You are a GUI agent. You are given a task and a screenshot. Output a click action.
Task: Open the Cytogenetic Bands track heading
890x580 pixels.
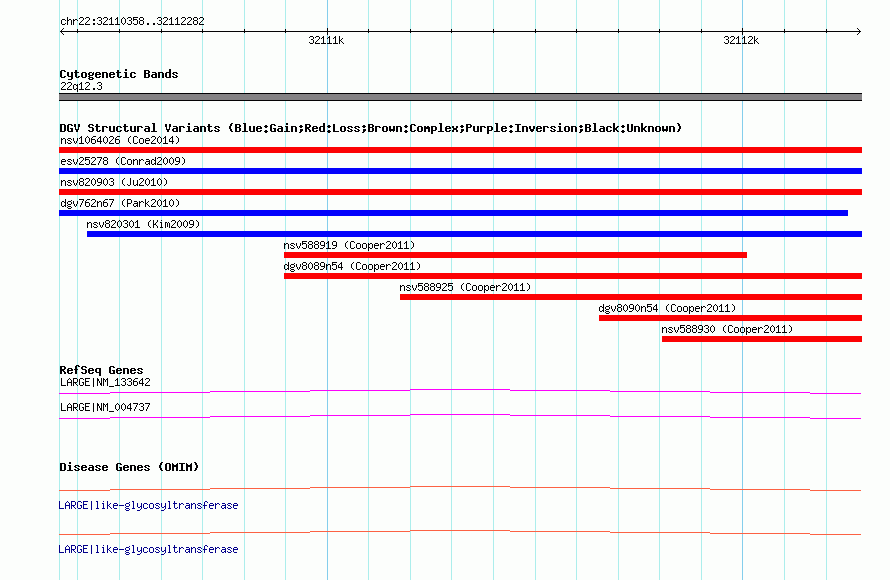pos(119,74)
